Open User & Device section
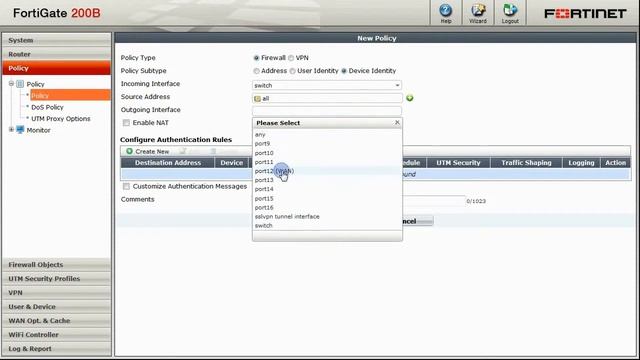Image resolution: width=640 pixels, height=360 pixels. point(56,307)
